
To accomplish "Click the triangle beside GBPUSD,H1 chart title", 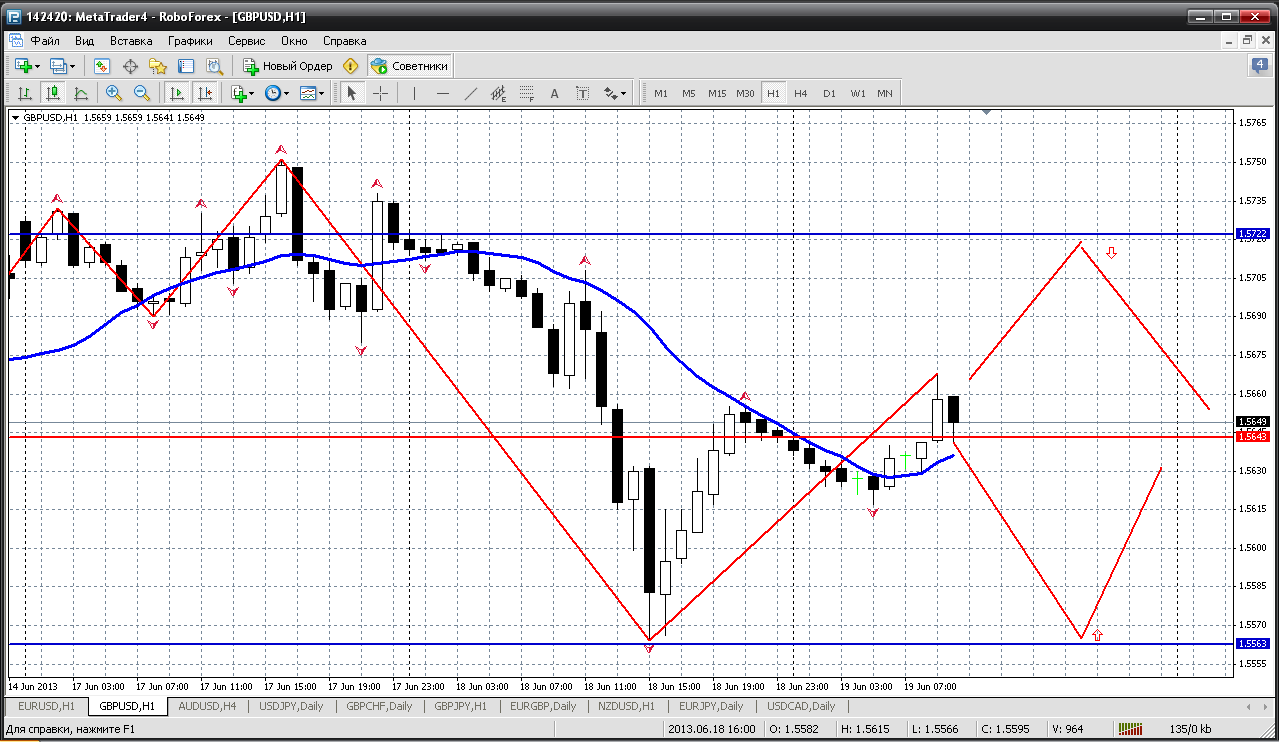I will [x=15, y=118].
